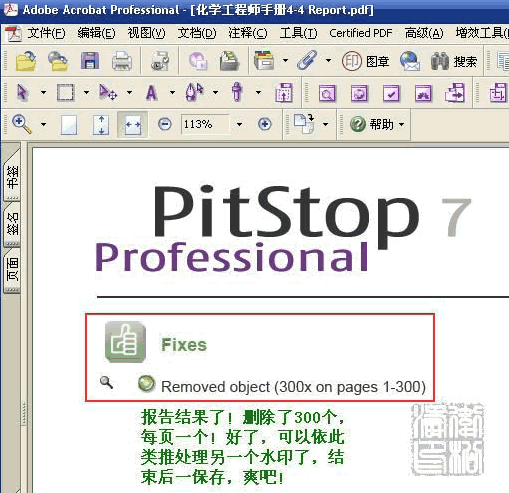509x493 pixels.
Task: Expand the rotate pages dropdown arrow
Action: 325,125
